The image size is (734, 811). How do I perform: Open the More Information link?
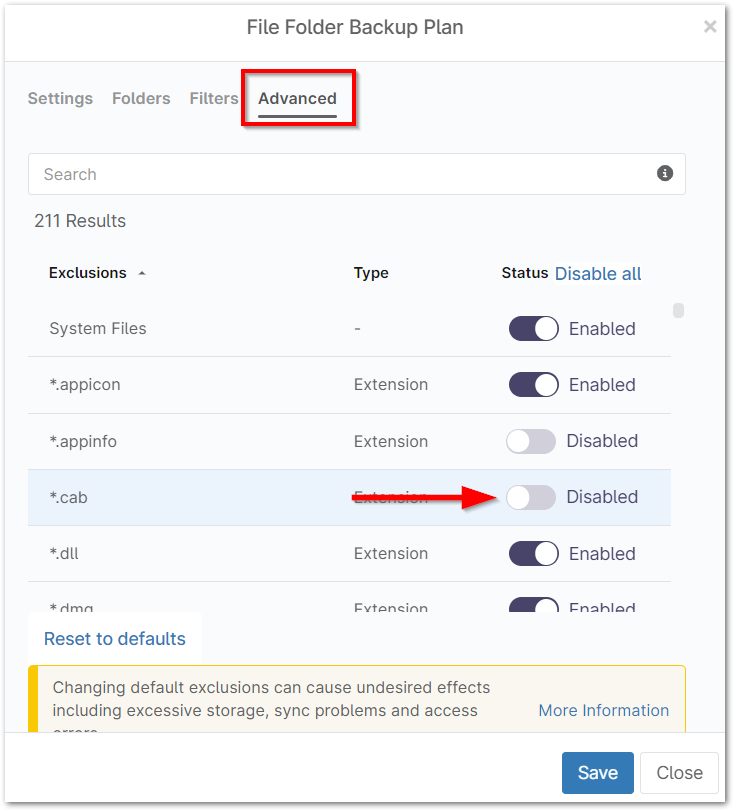tap(603, 710)
